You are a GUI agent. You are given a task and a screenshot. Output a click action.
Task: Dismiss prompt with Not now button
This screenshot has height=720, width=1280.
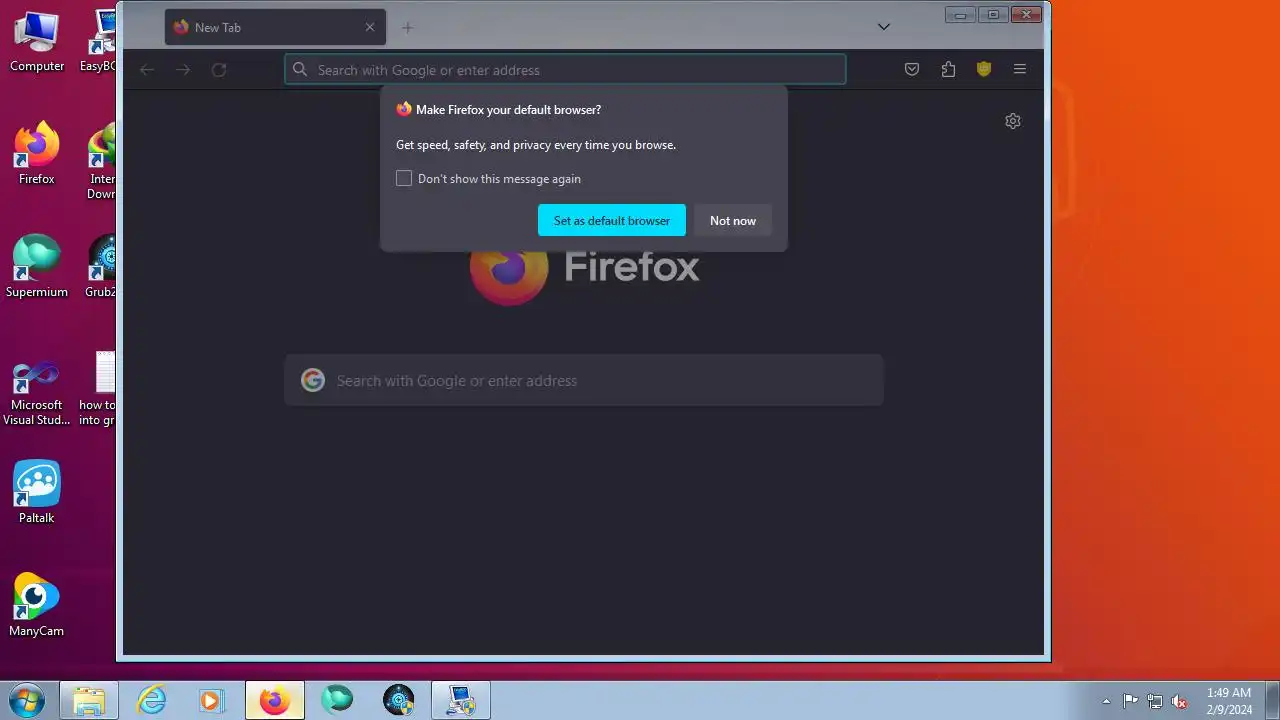733,220
